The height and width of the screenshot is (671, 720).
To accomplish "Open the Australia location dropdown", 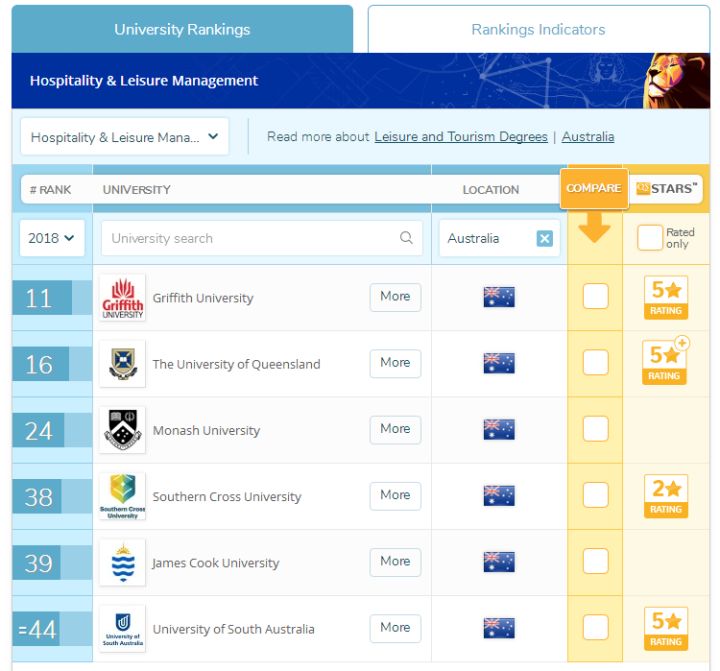I will (x=485, y=238).
